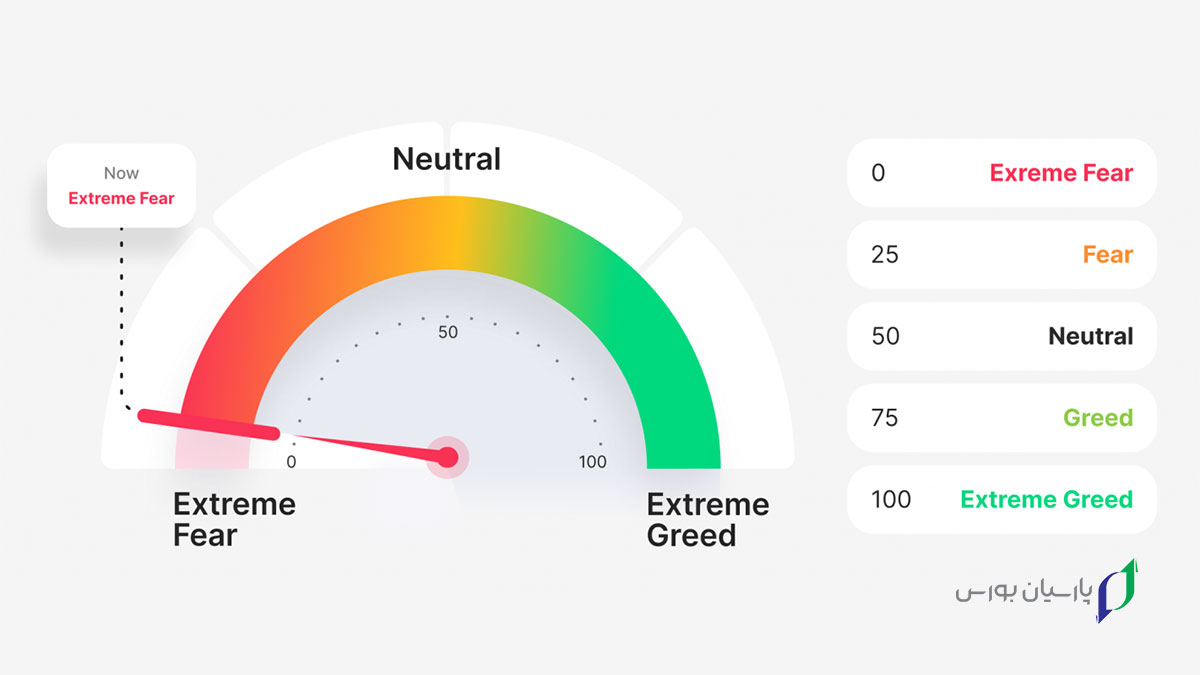Click the "0" mark on the gauge dial
Screen dimensions: 1200x675
coord(291,462)
